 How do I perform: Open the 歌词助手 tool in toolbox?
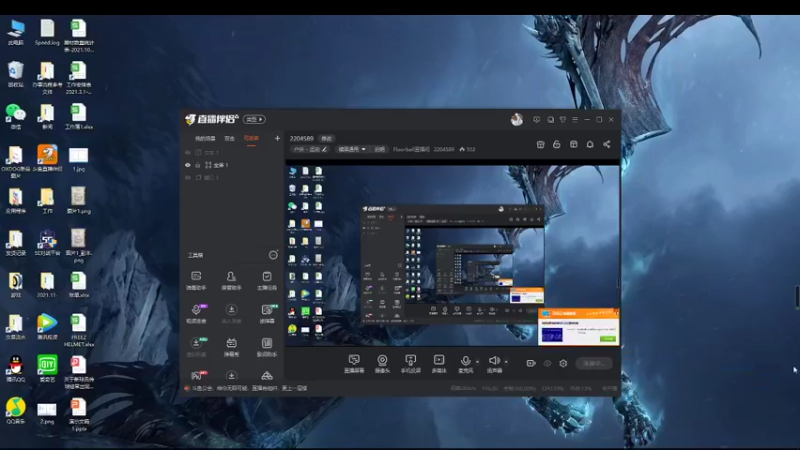click(x=266, y=347)
